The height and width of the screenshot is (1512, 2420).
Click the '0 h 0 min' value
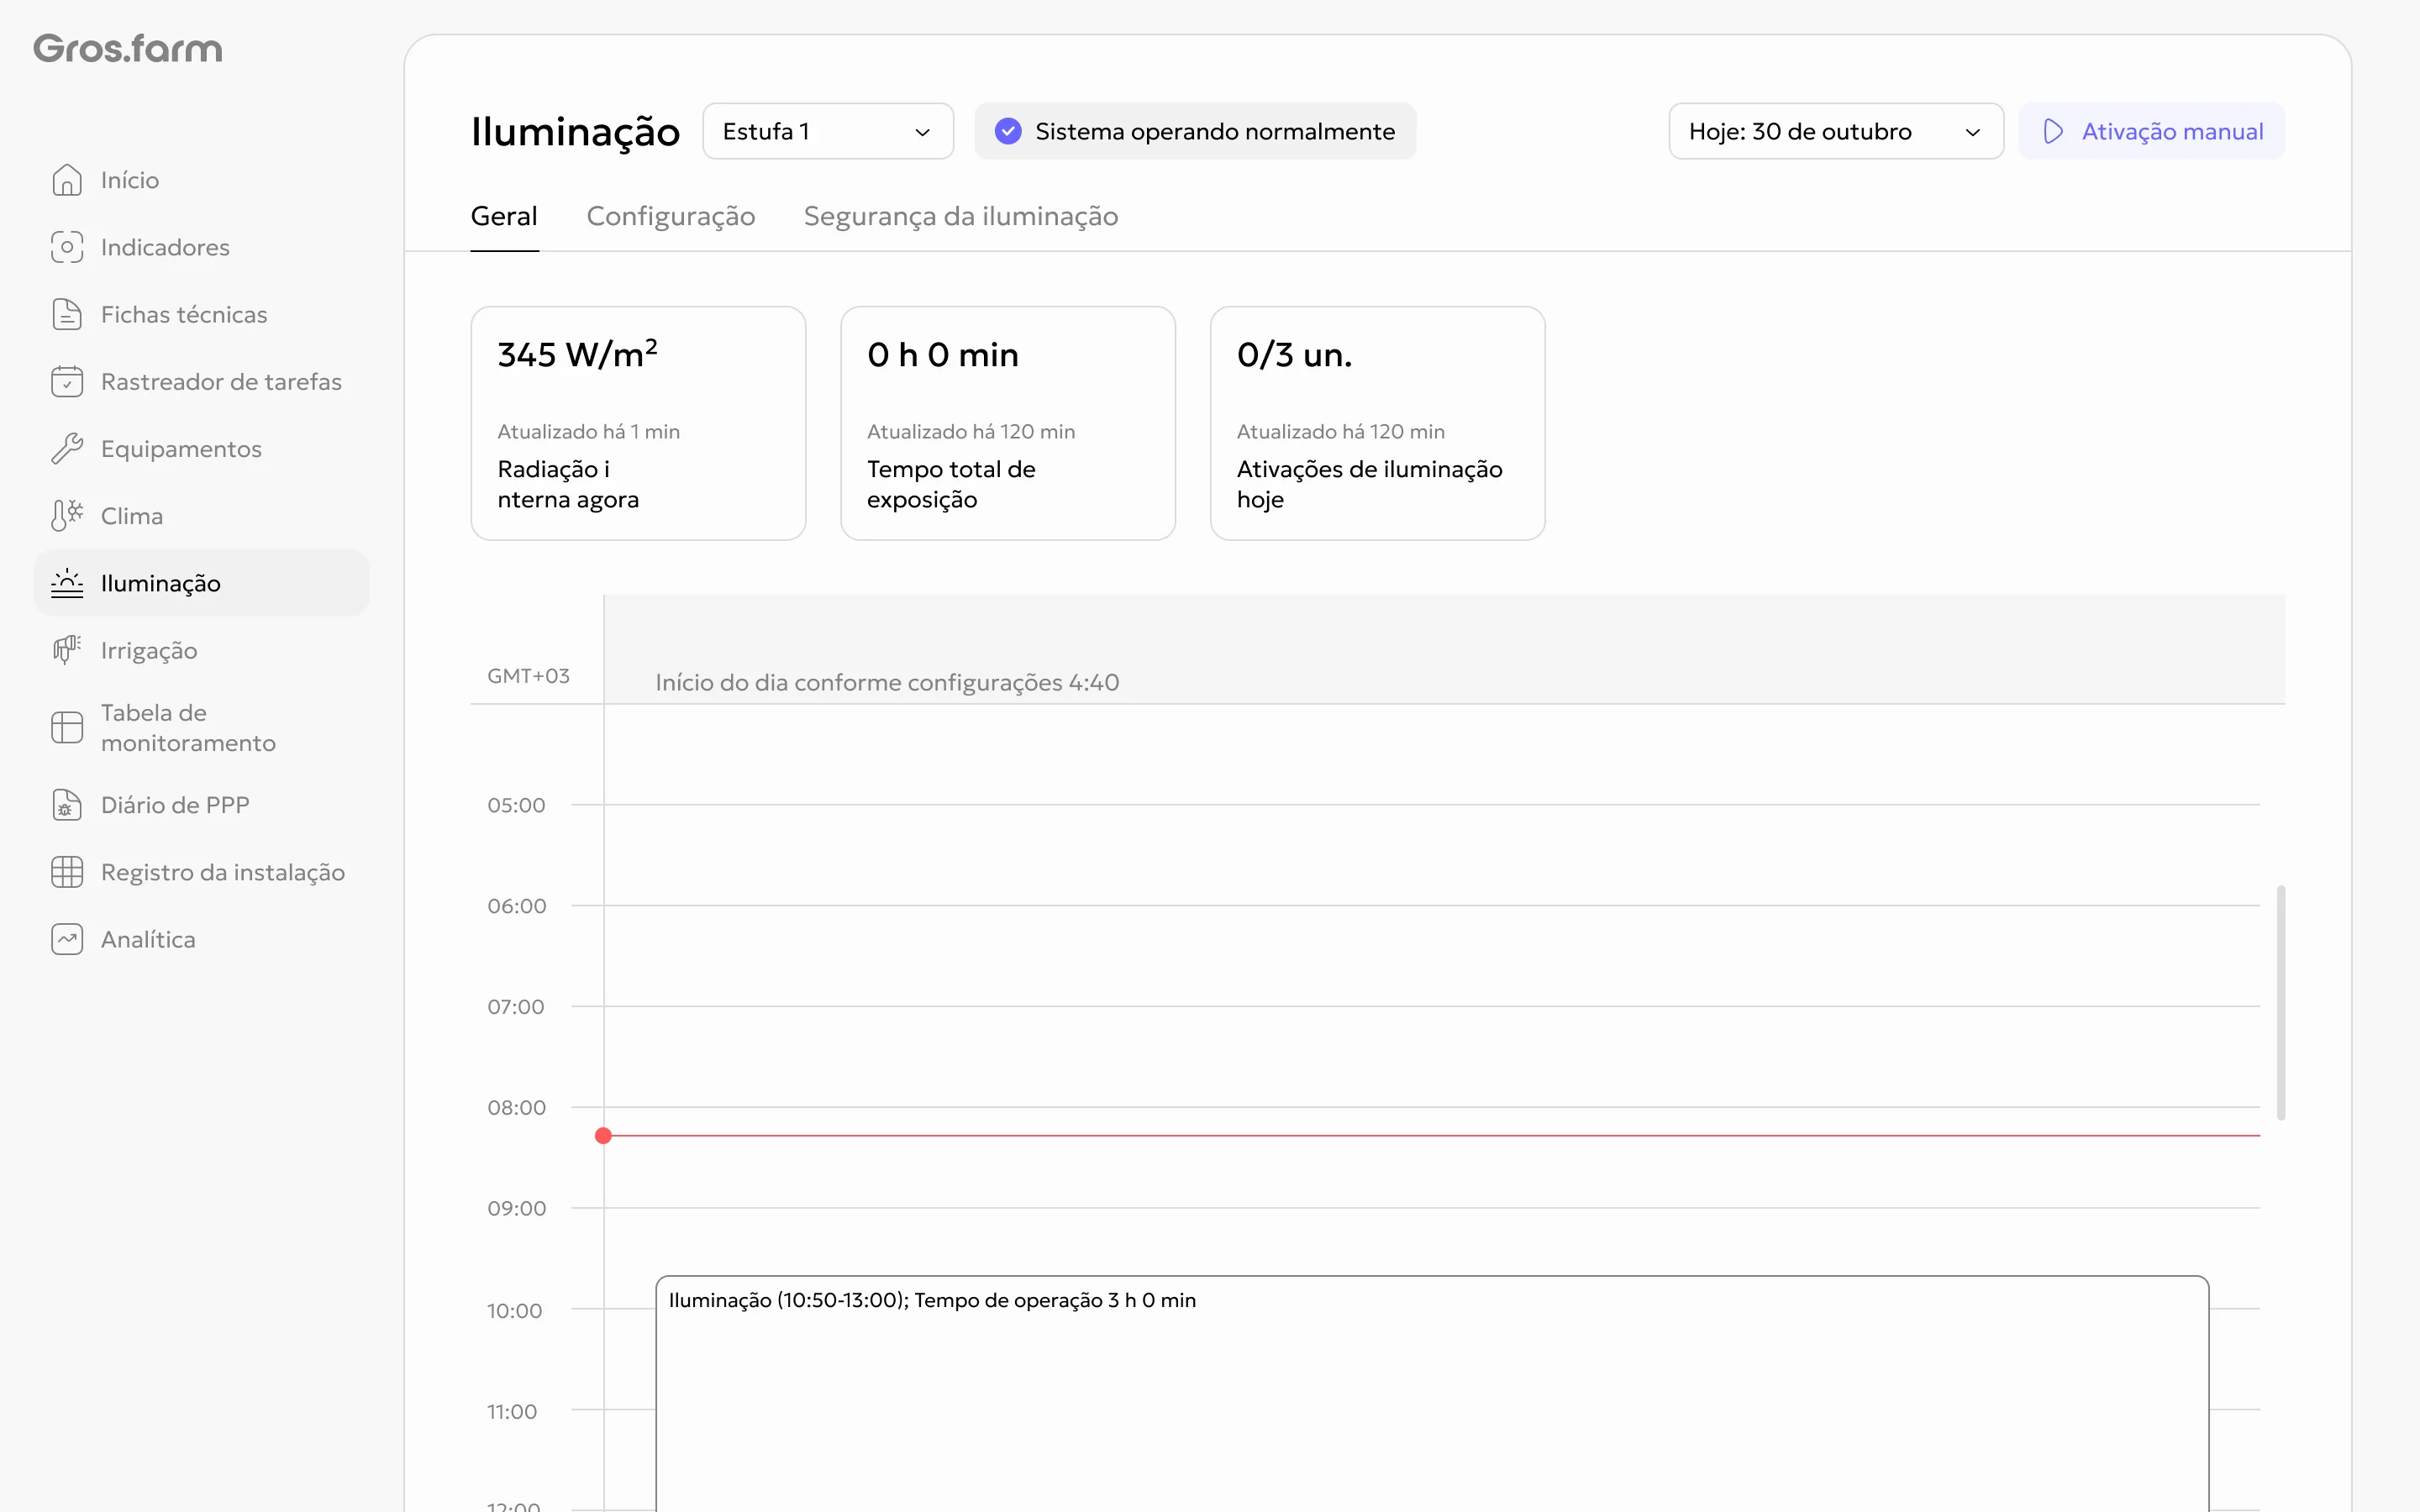click(943, 355)
